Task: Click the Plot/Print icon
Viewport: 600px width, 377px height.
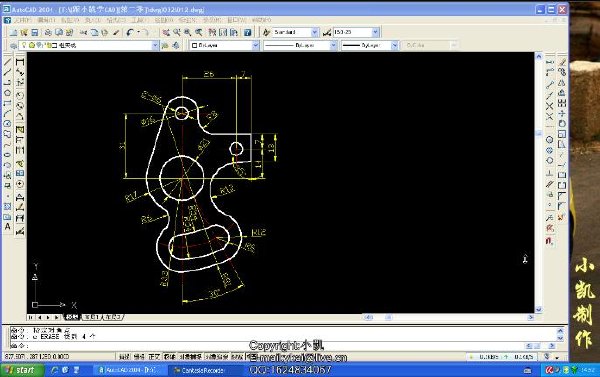Action: 48,33
